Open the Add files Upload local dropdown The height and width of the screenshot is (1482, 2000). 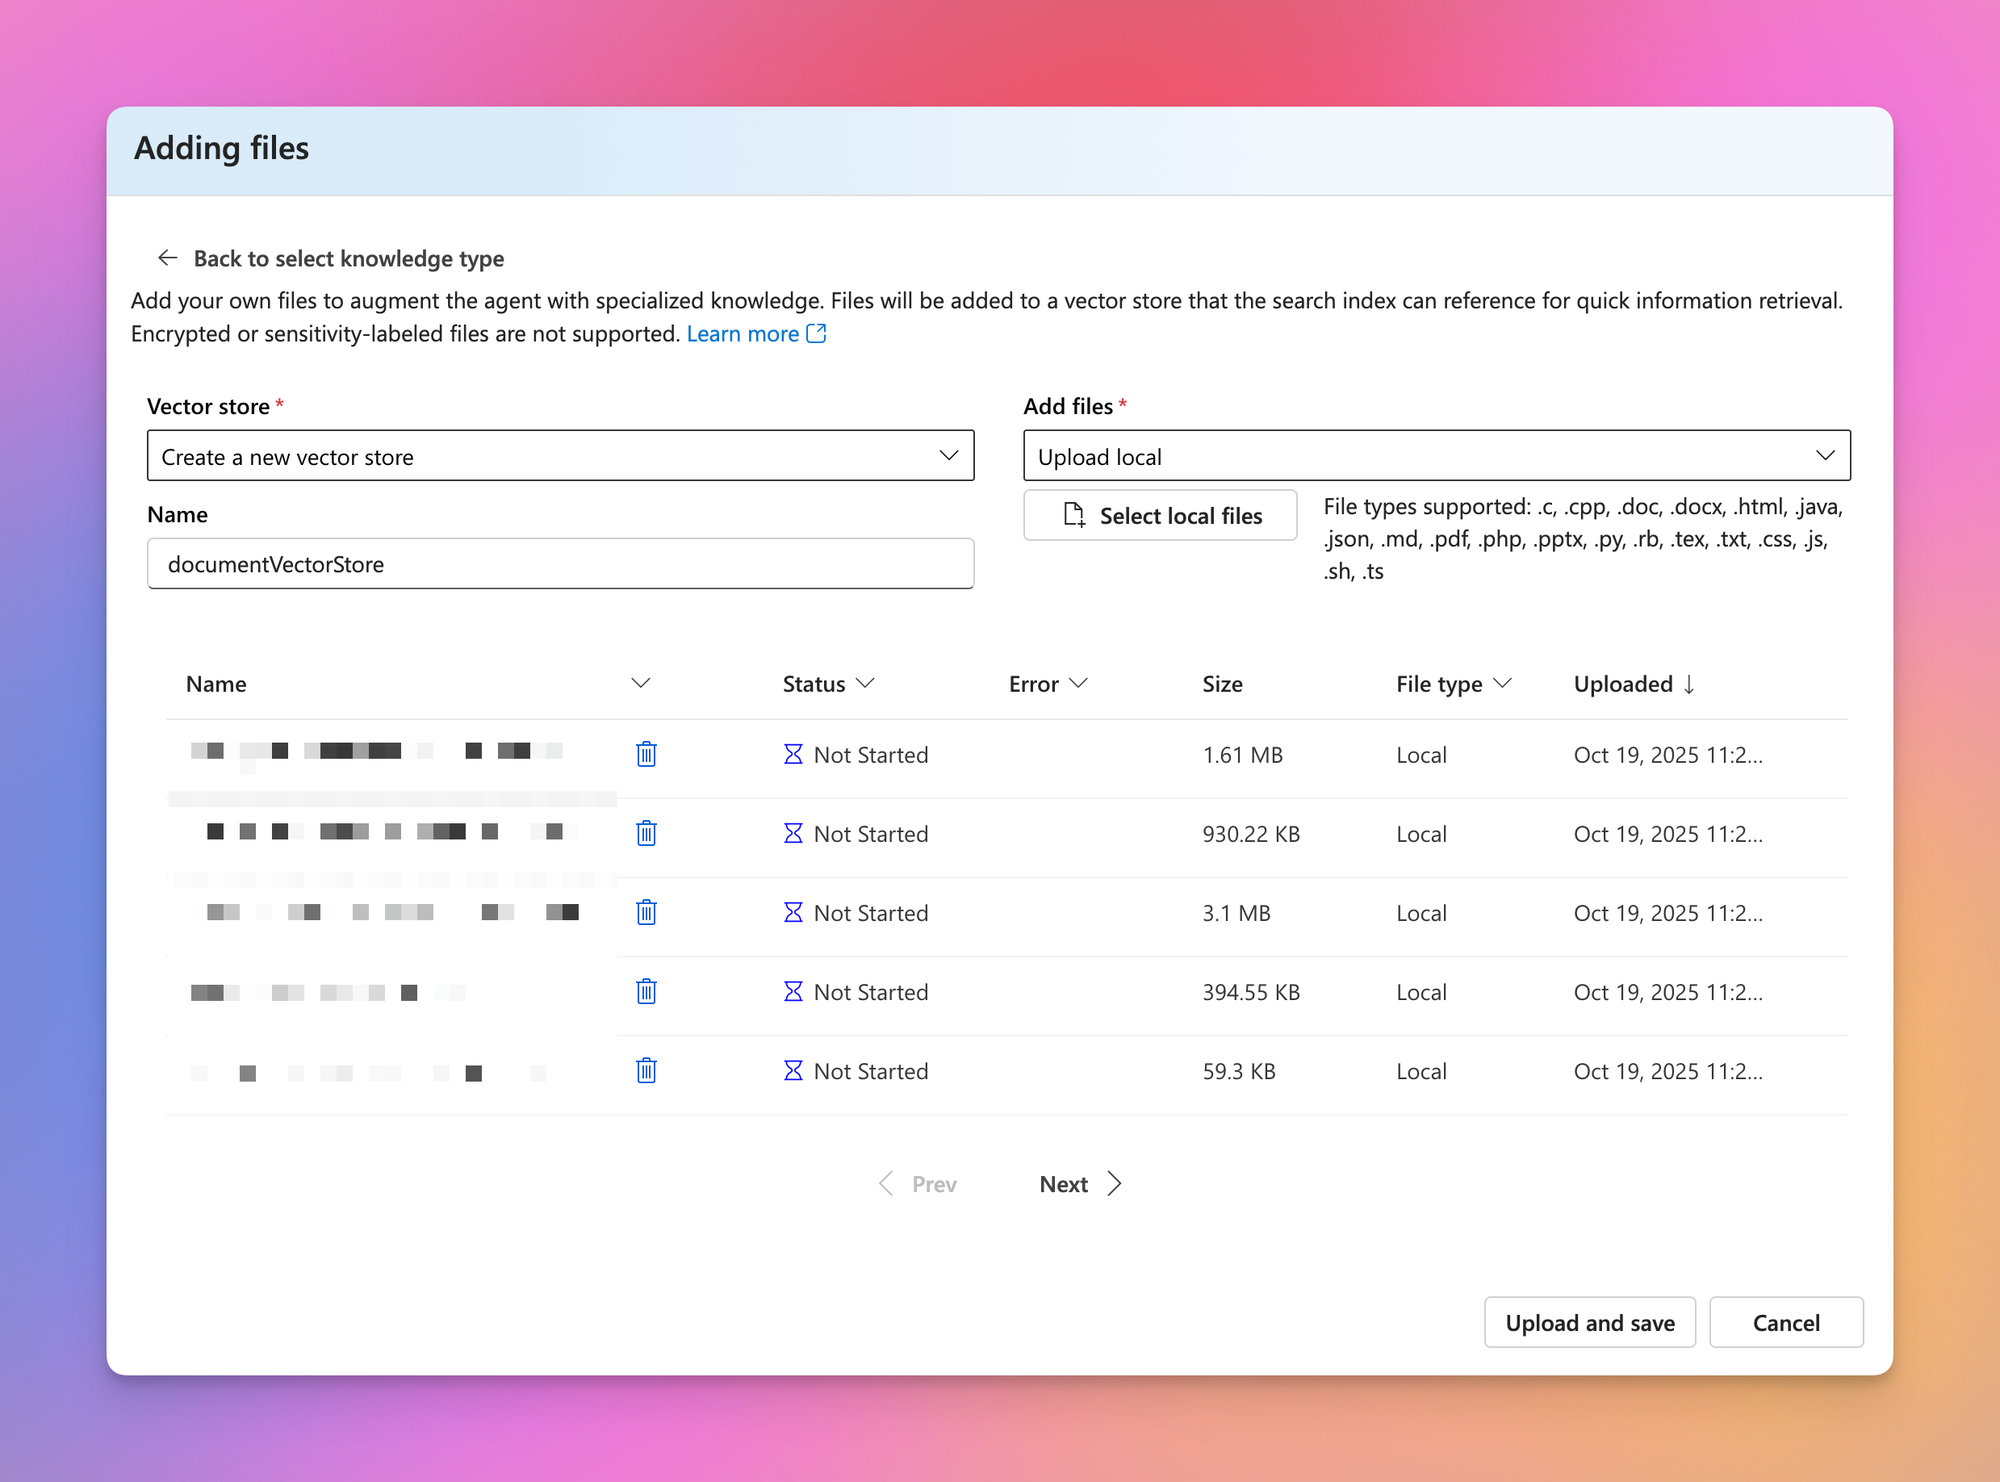point(1436,456)
